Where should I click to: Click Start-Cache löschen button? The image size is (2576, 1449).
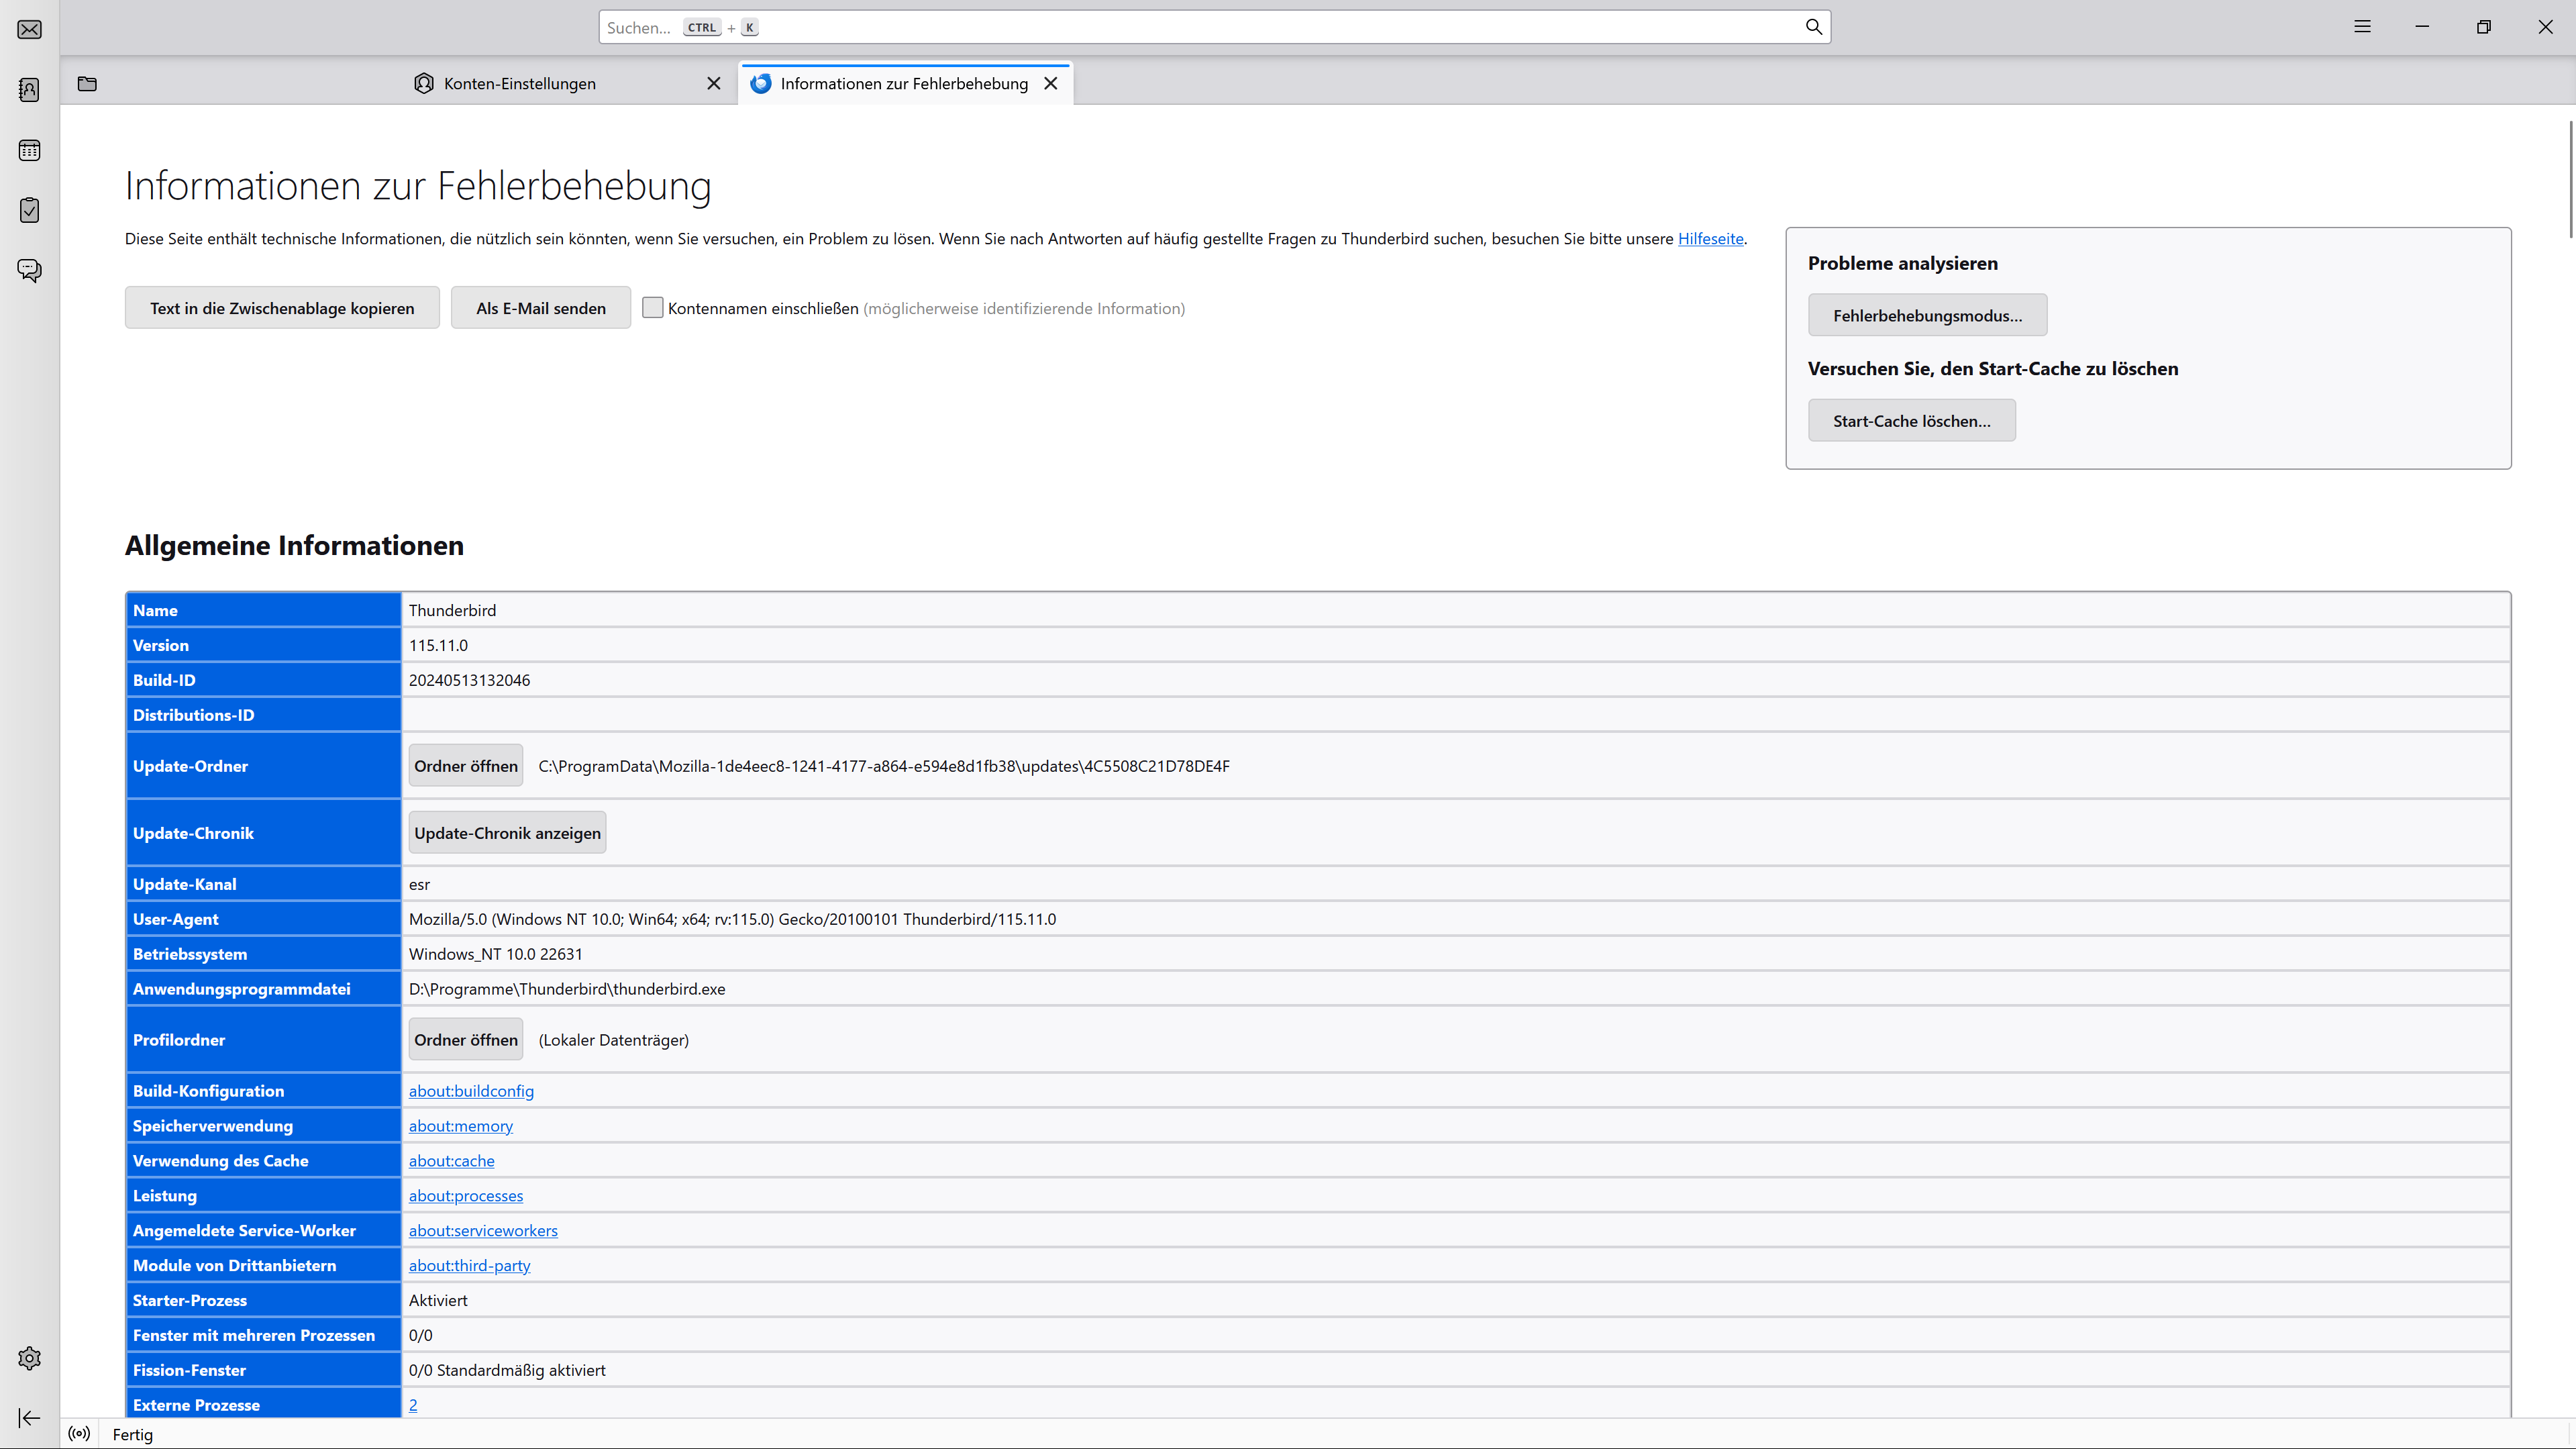[x=1911, y=420]
